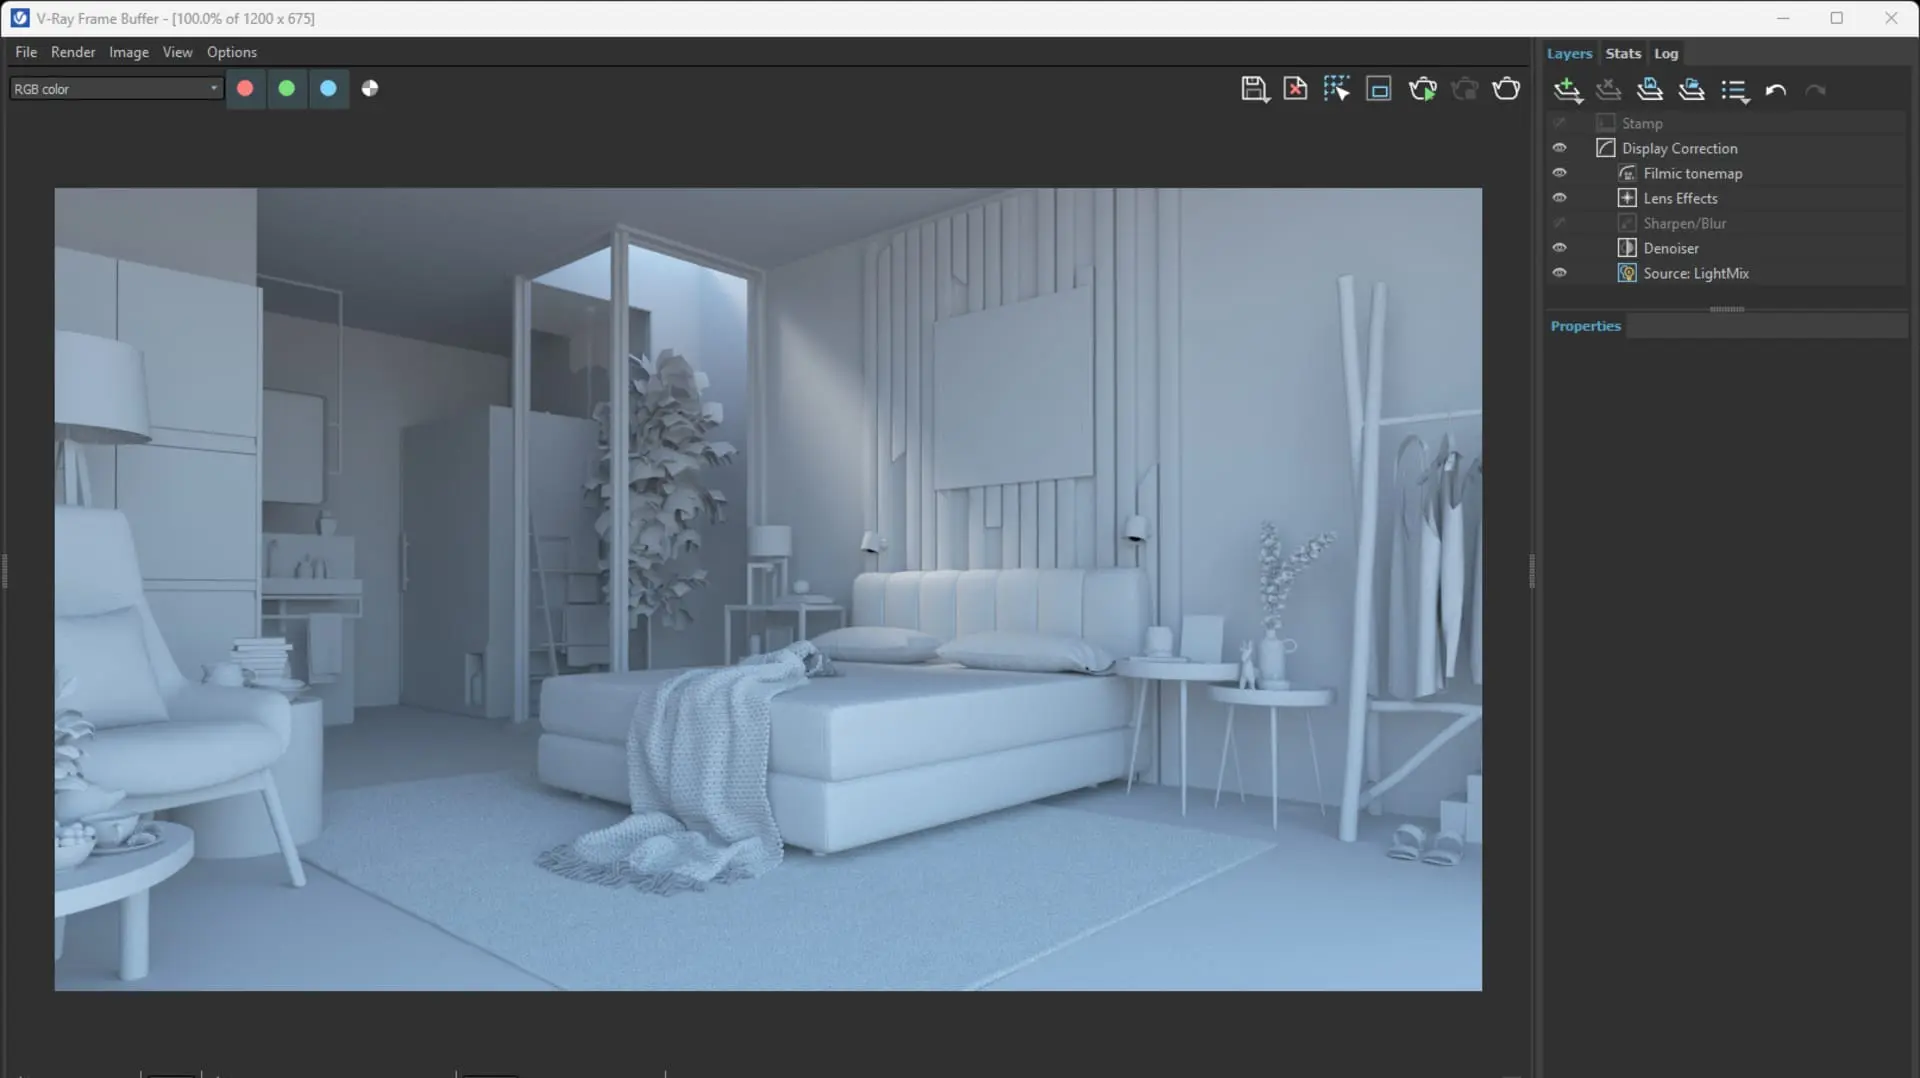Screen dimensions: 1920x1078
Task: Toggle the blue channel display button
Action: (328, 88)
